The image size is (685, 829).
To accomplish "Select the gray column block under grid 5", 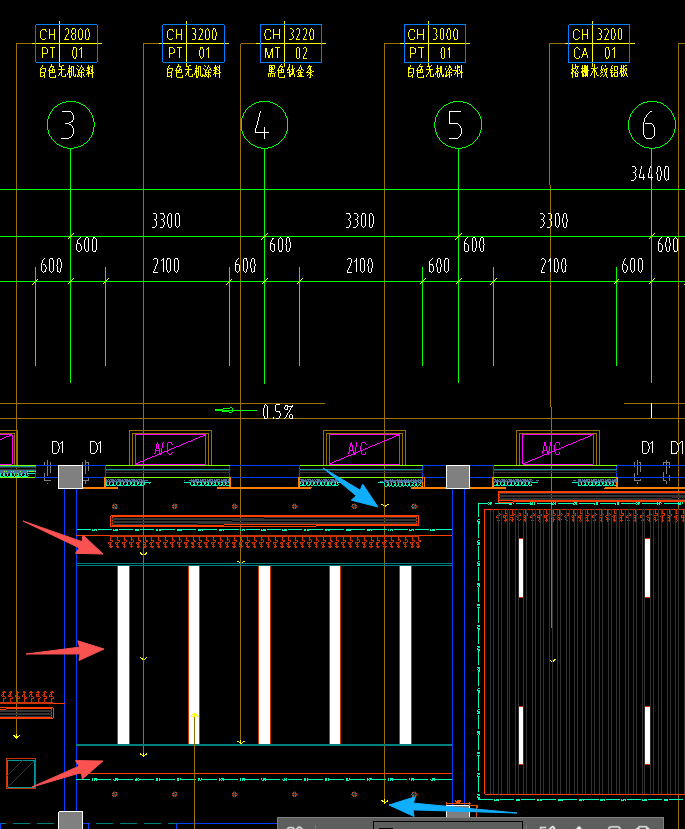I will click(458, 477).
